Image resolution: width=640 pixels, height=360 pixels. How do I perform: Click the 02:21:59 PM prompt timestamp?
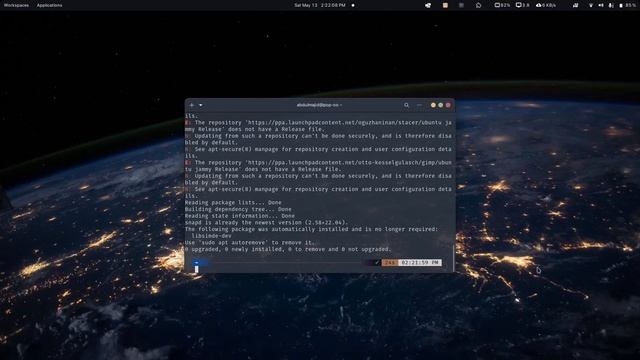click(420, 262)
